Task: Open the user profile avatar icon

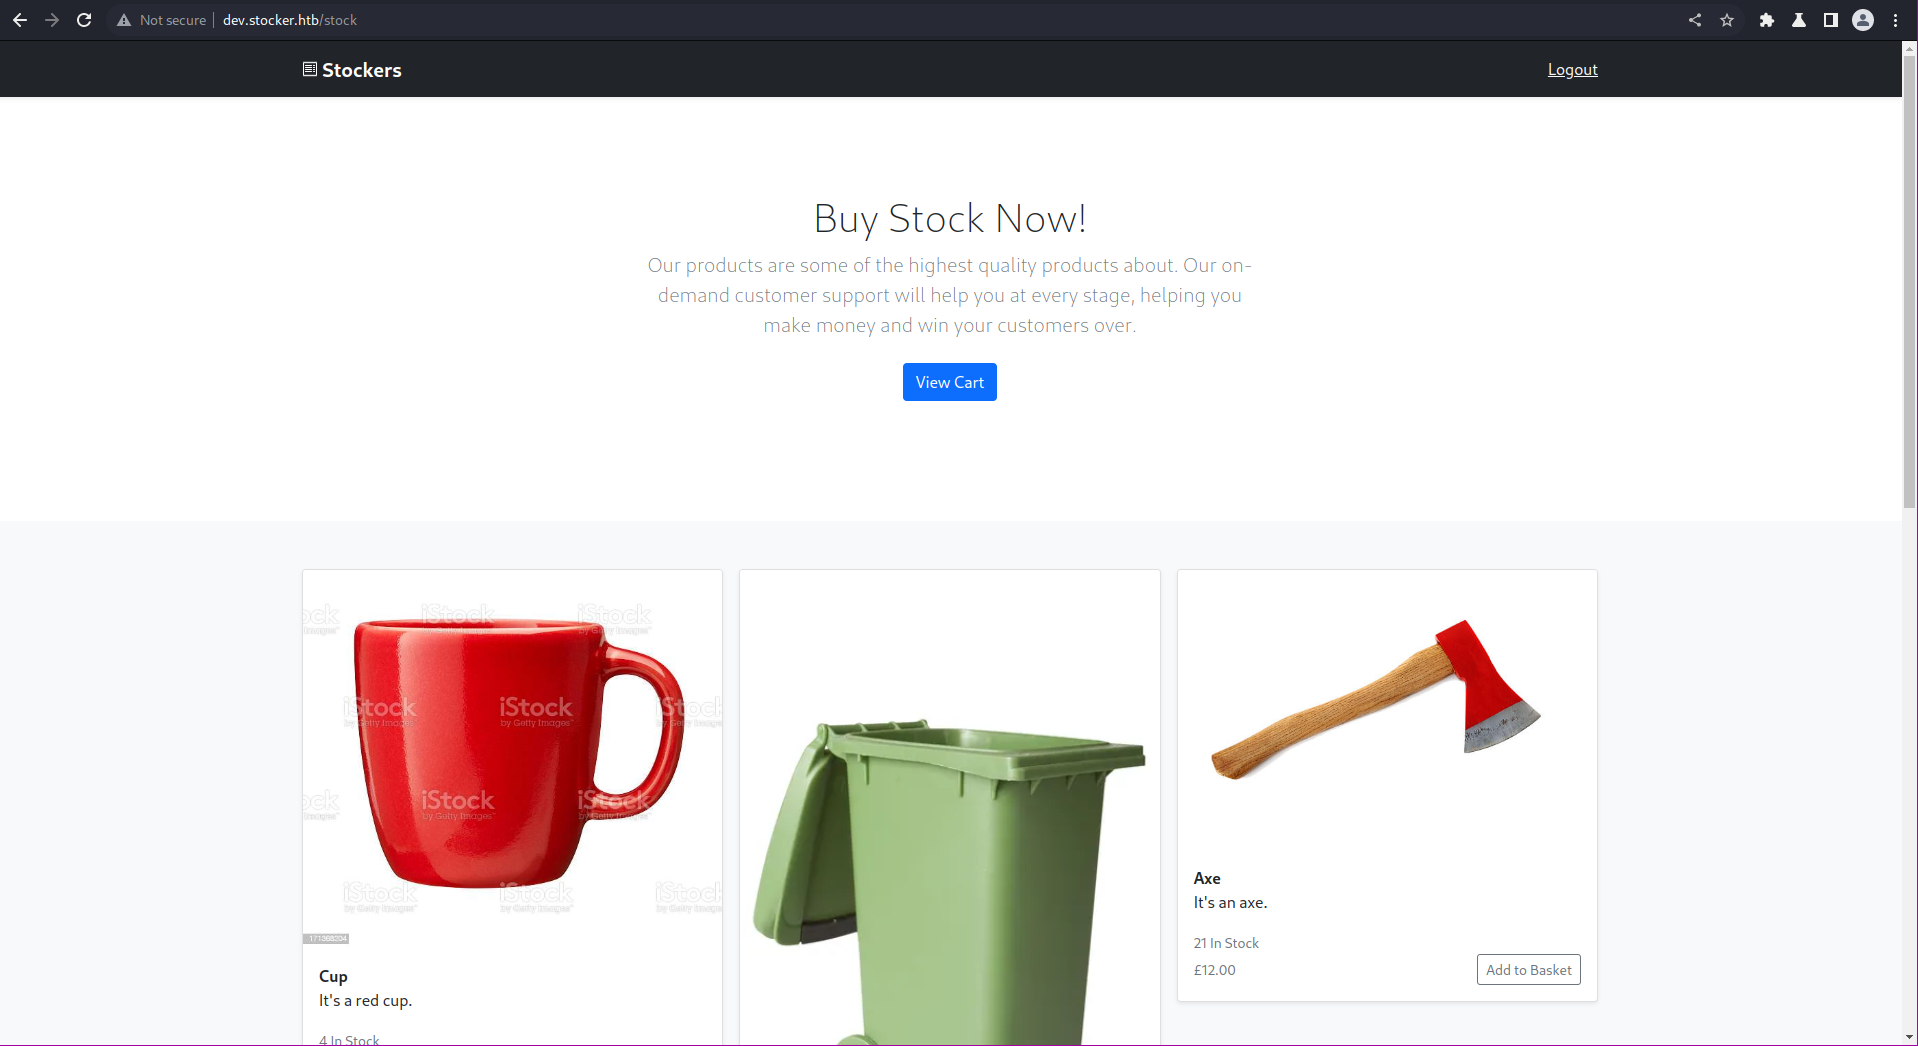Action: pyautogui.click(x=1863, y=20)
